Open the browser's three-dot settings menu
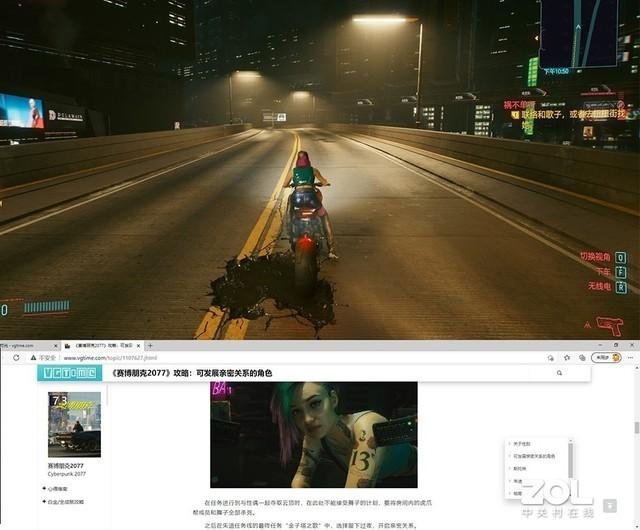This screenshot has width=640, height=530. (630, 356)
